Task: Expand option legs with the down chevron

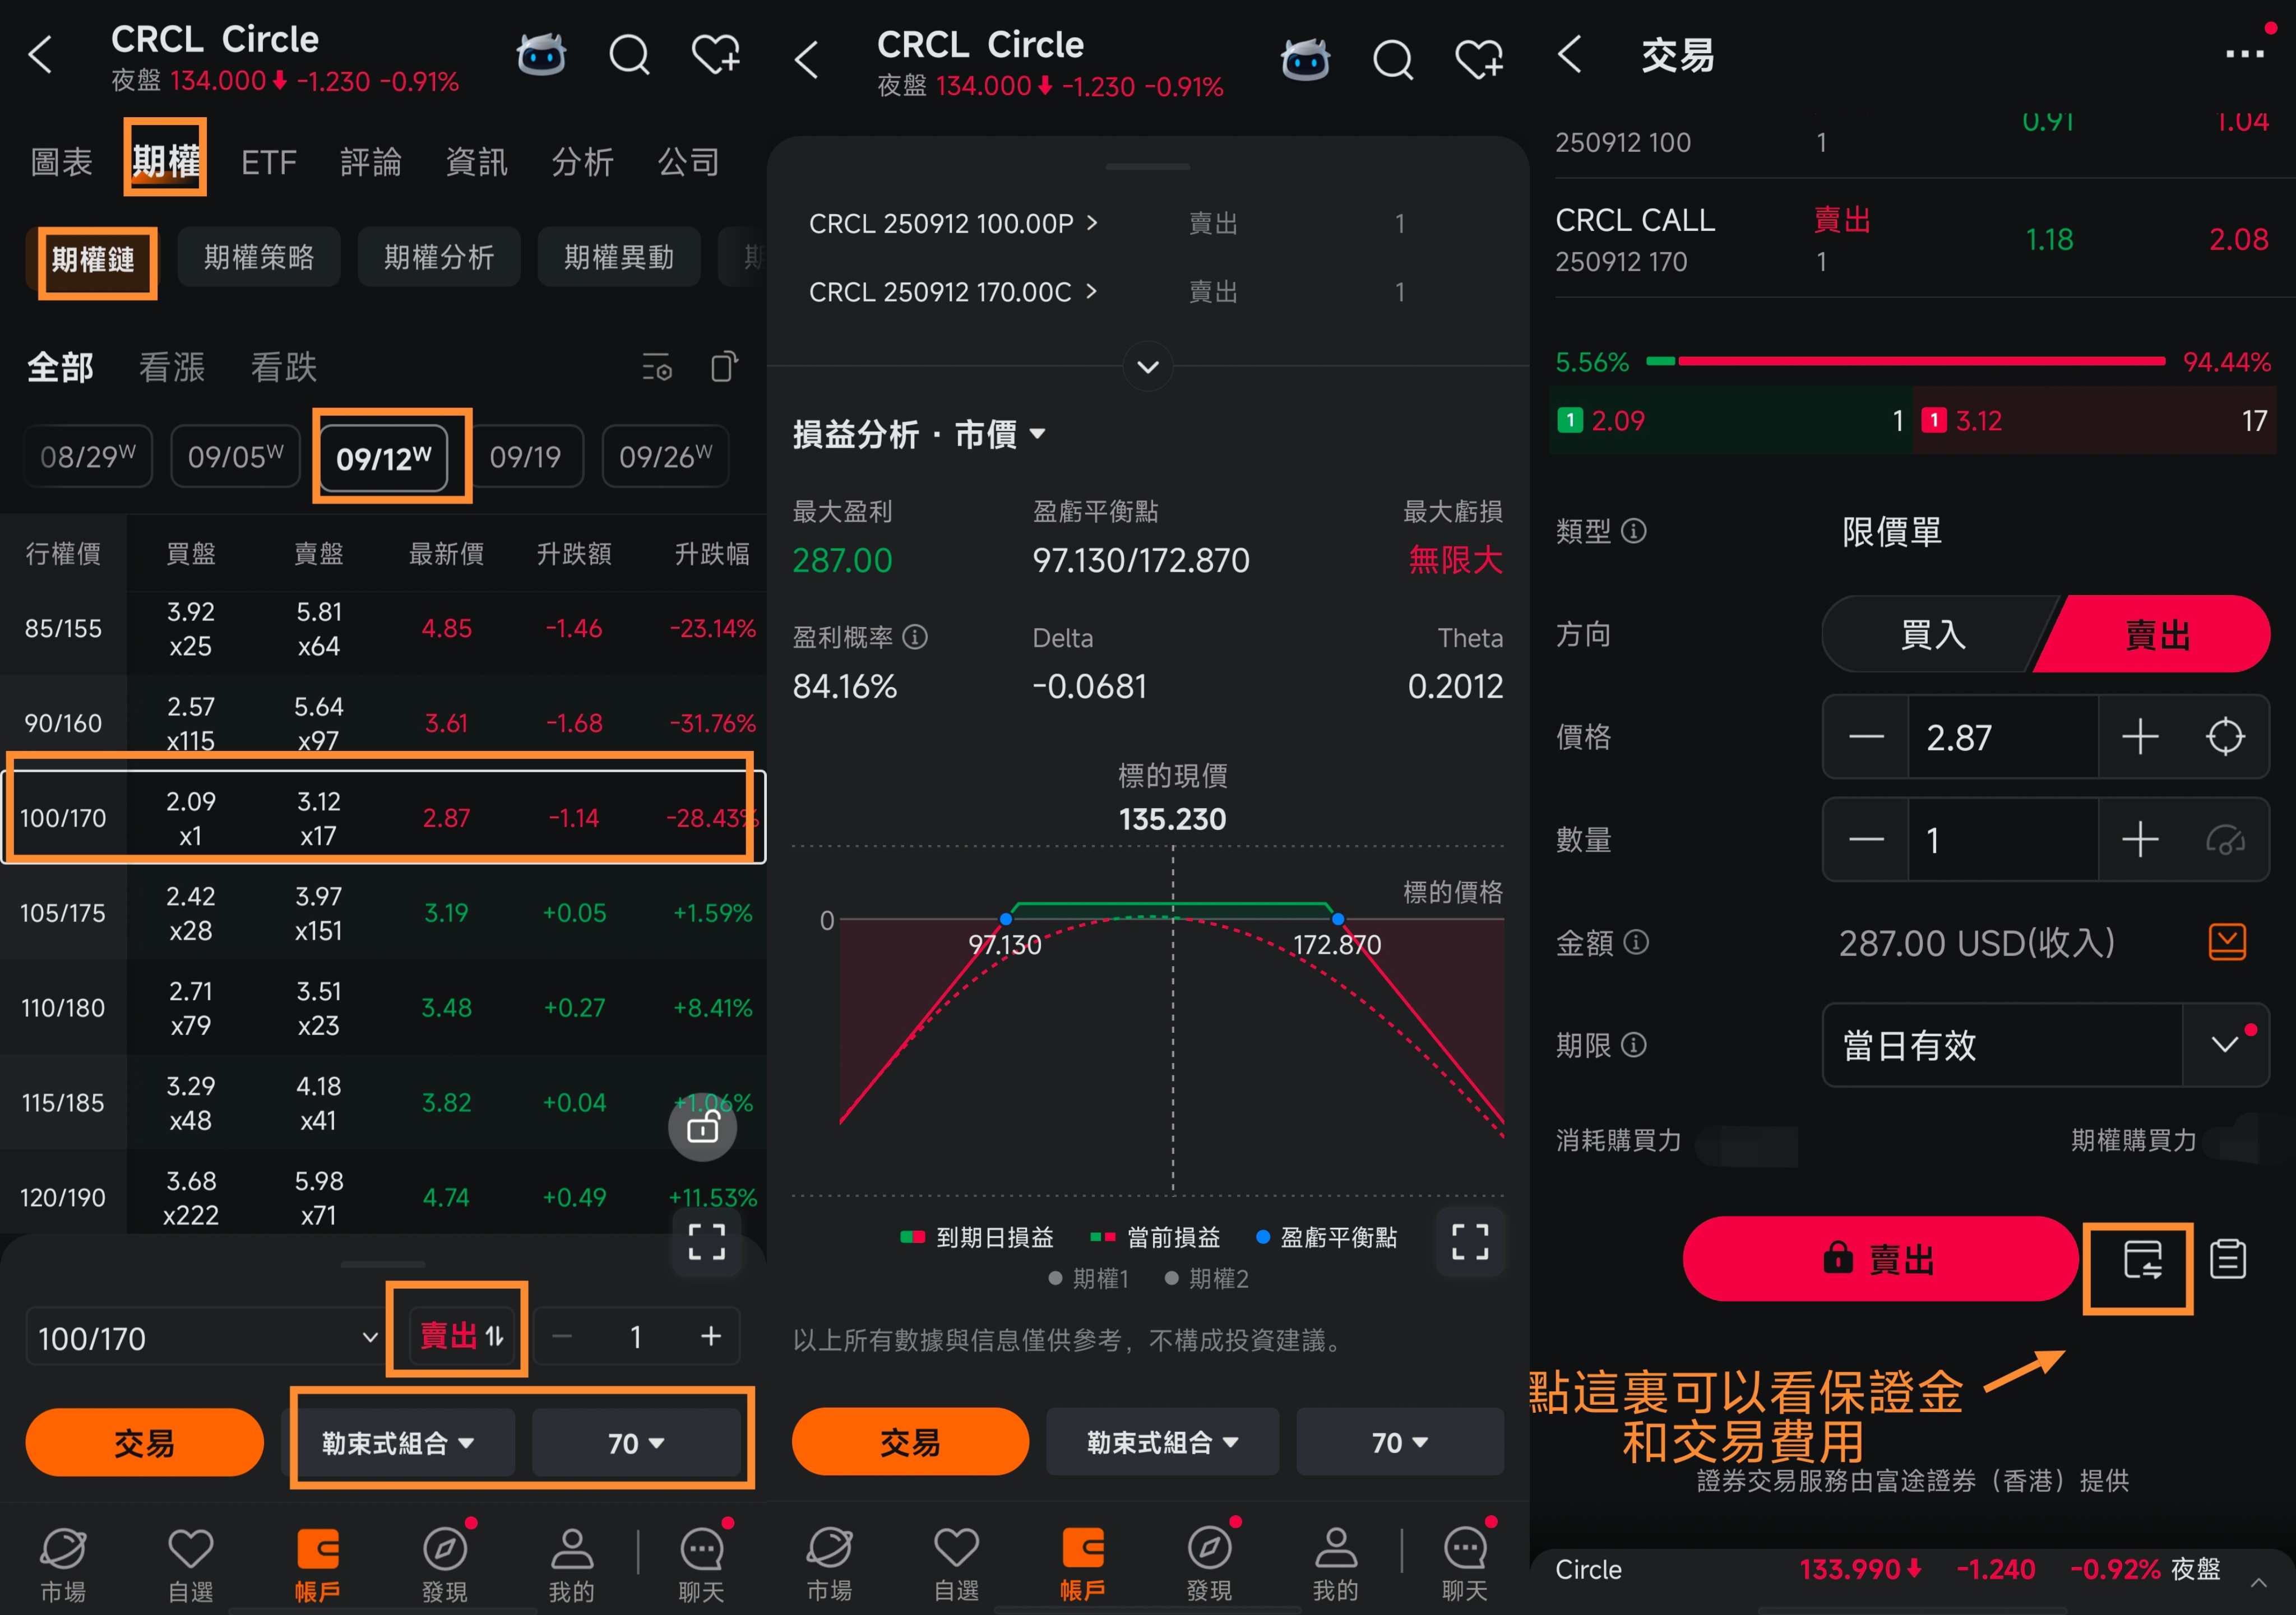Action: tap(1148, 367)
